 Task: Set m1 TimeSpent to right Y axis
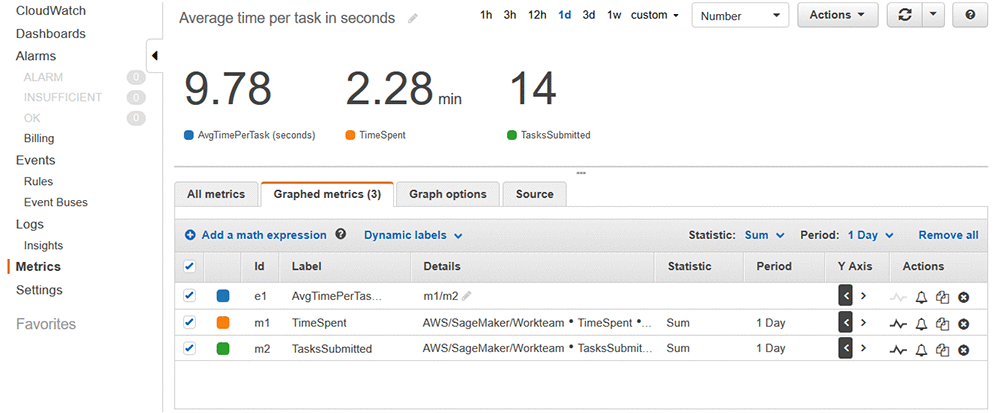tap(864, 322)
